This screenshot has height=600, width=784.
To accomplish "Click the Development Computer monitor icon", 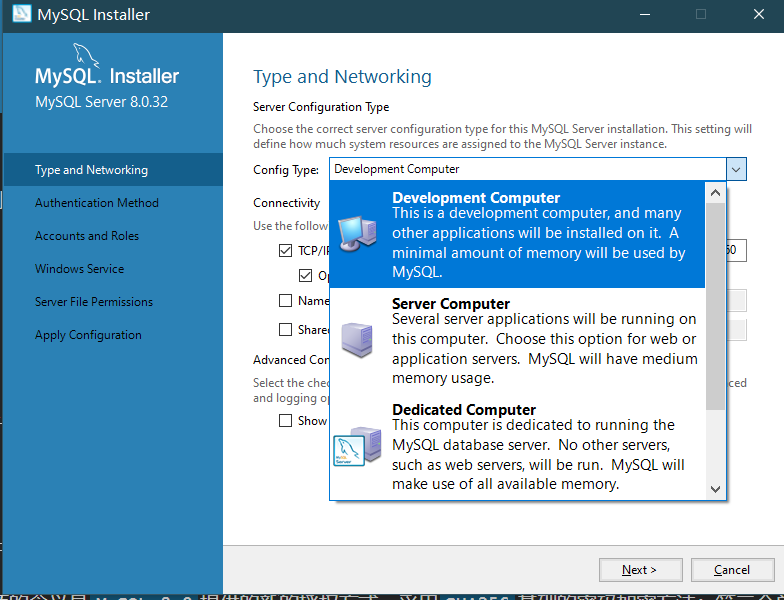I will click(x=357, y=234).
